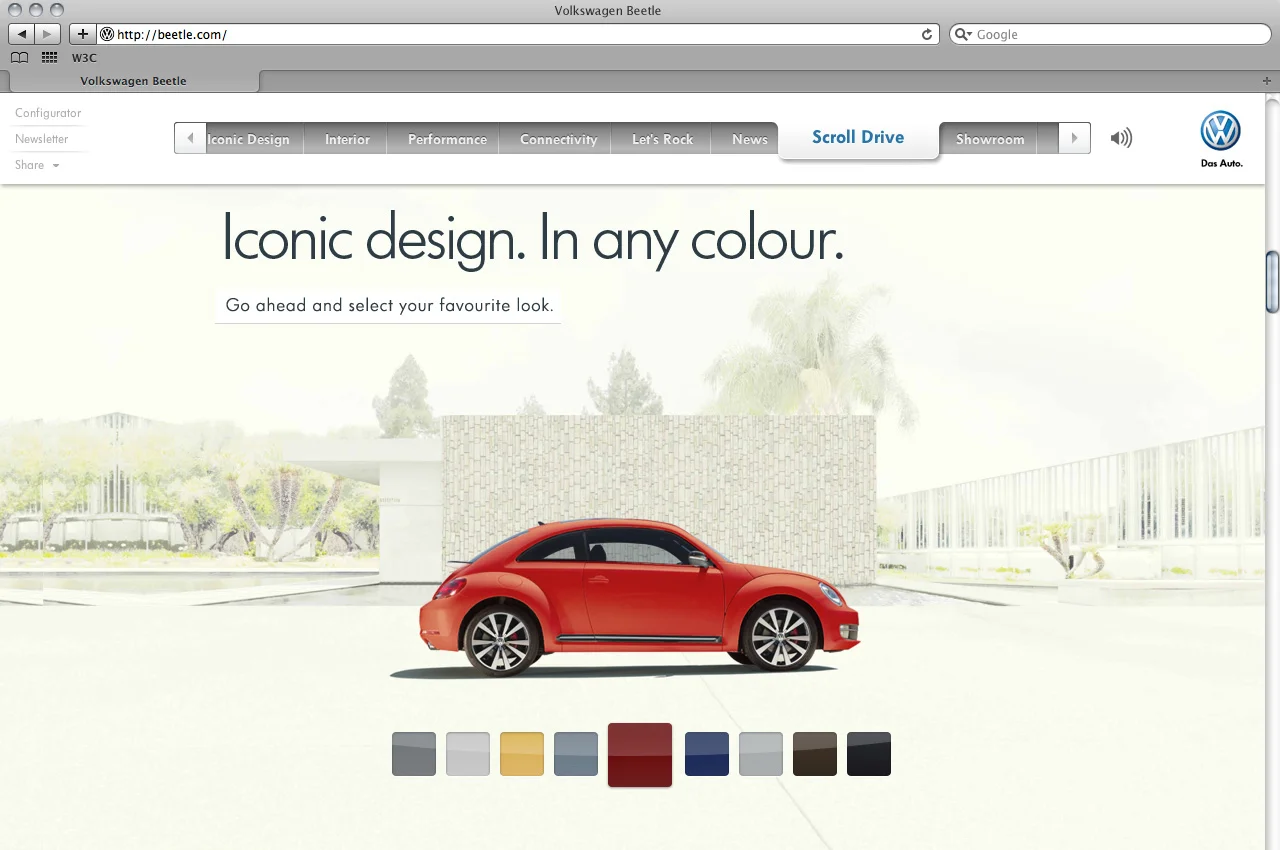
Task: Add bookmark with the plus button
Action: [x=82, y=34]
